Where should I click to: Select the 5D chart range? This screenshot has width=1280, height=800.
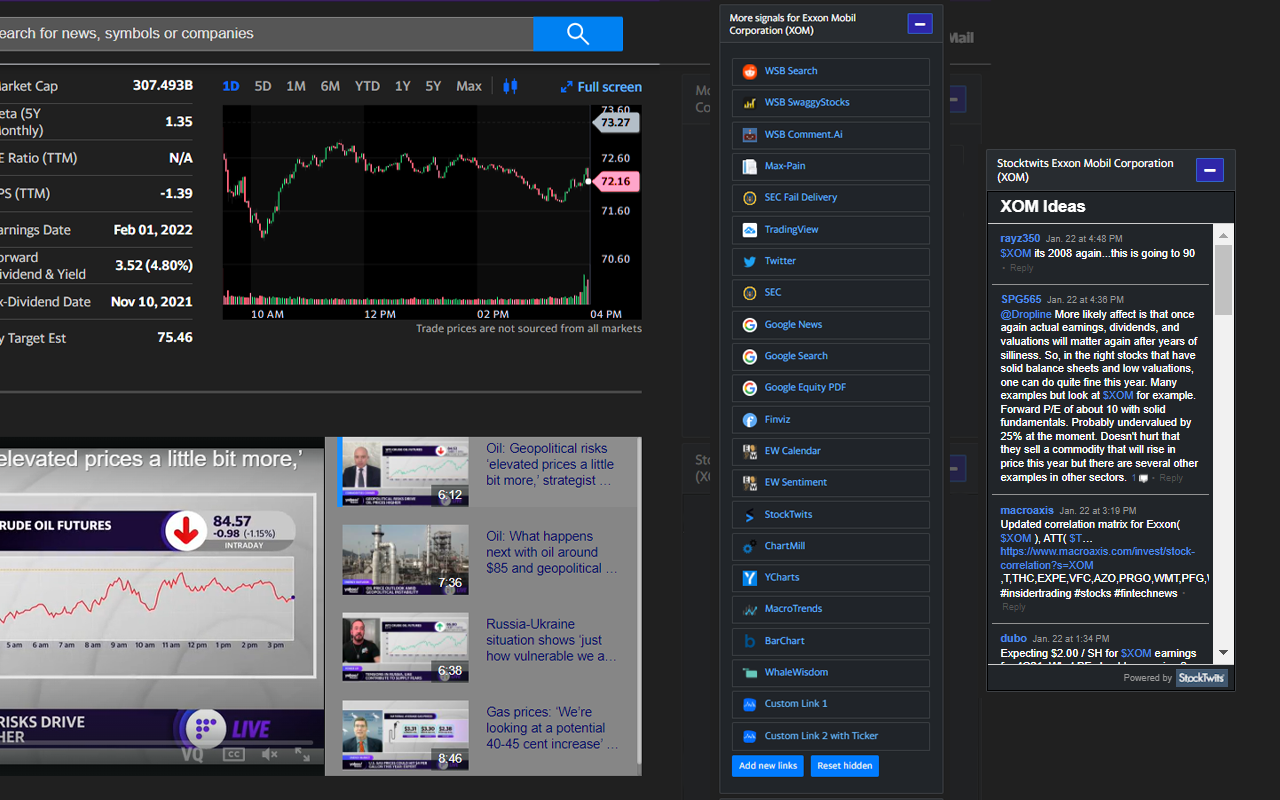[263, 86]
